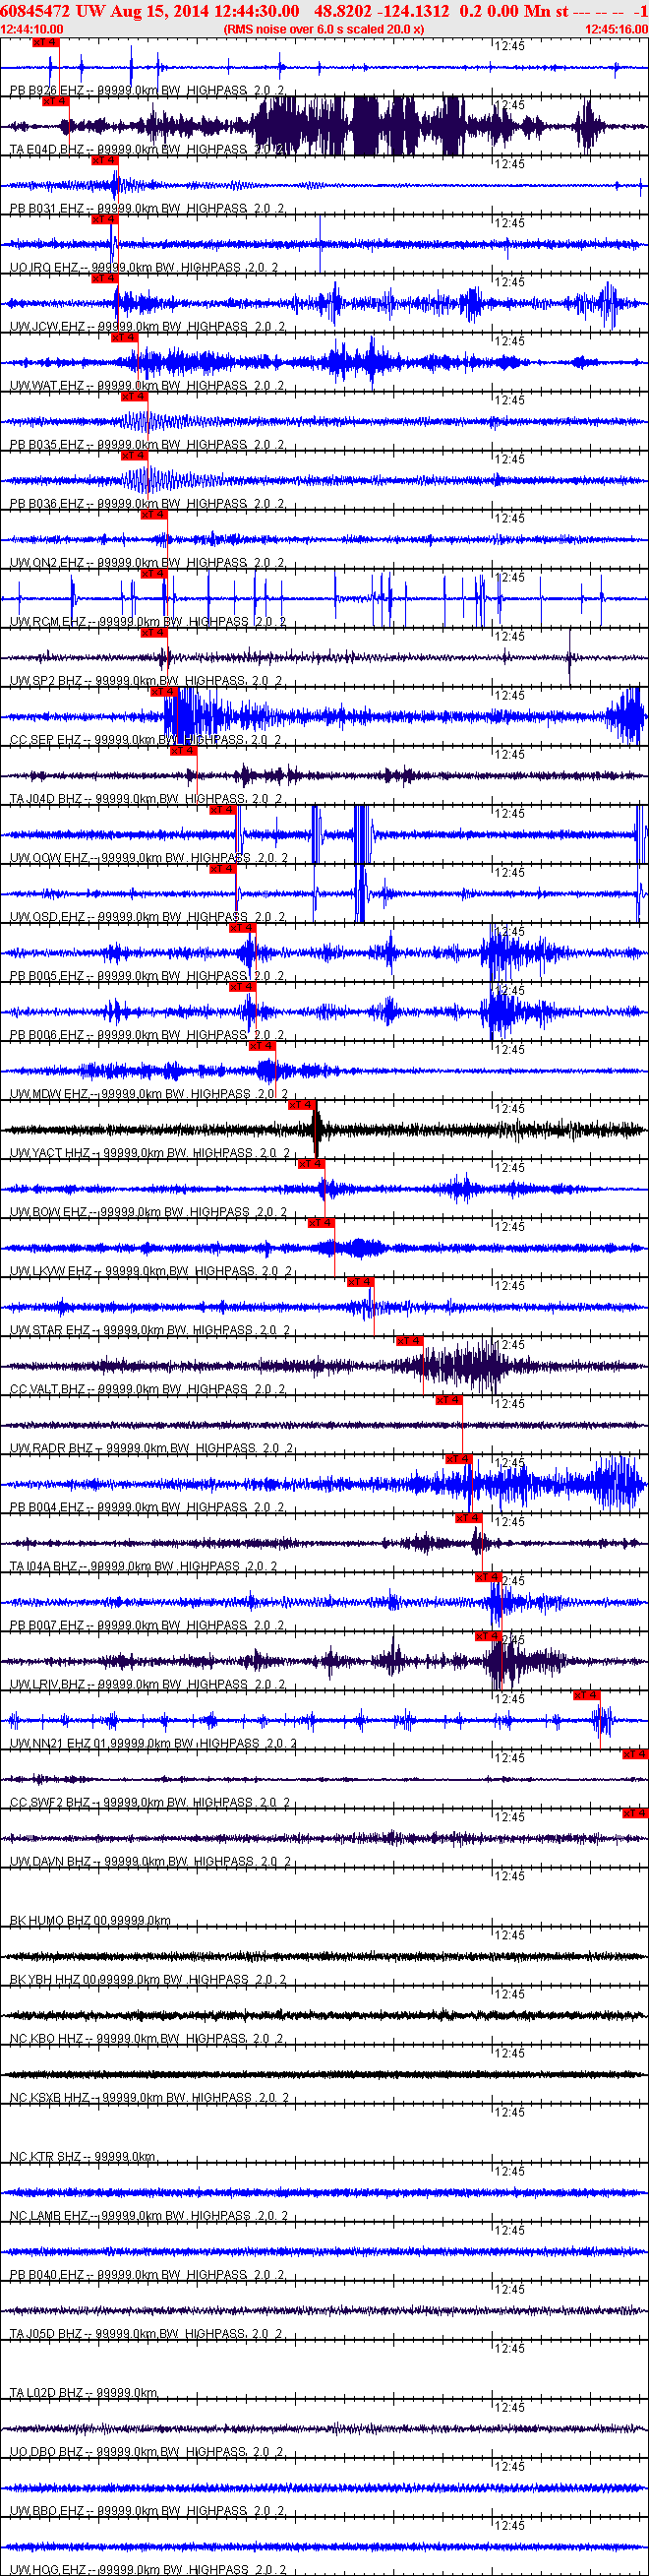Click the red pick flag on TA E04D trace
649x2576 pixels.
55,101
